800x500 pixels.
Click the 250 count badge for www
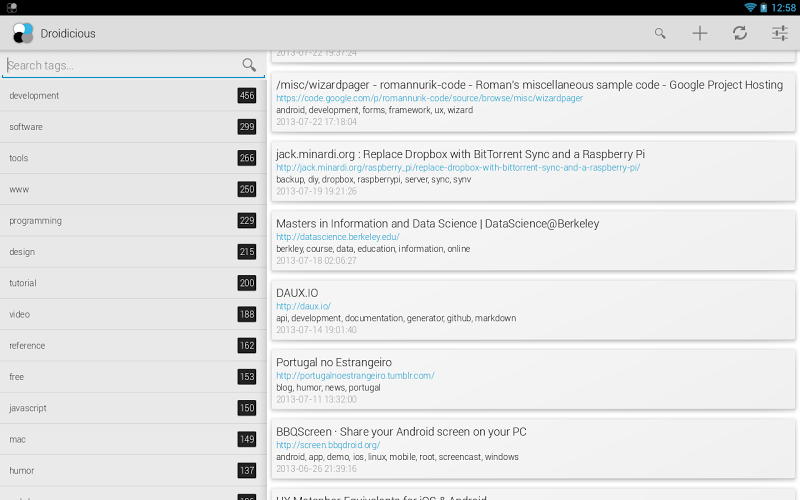click(x=247, y=189)
